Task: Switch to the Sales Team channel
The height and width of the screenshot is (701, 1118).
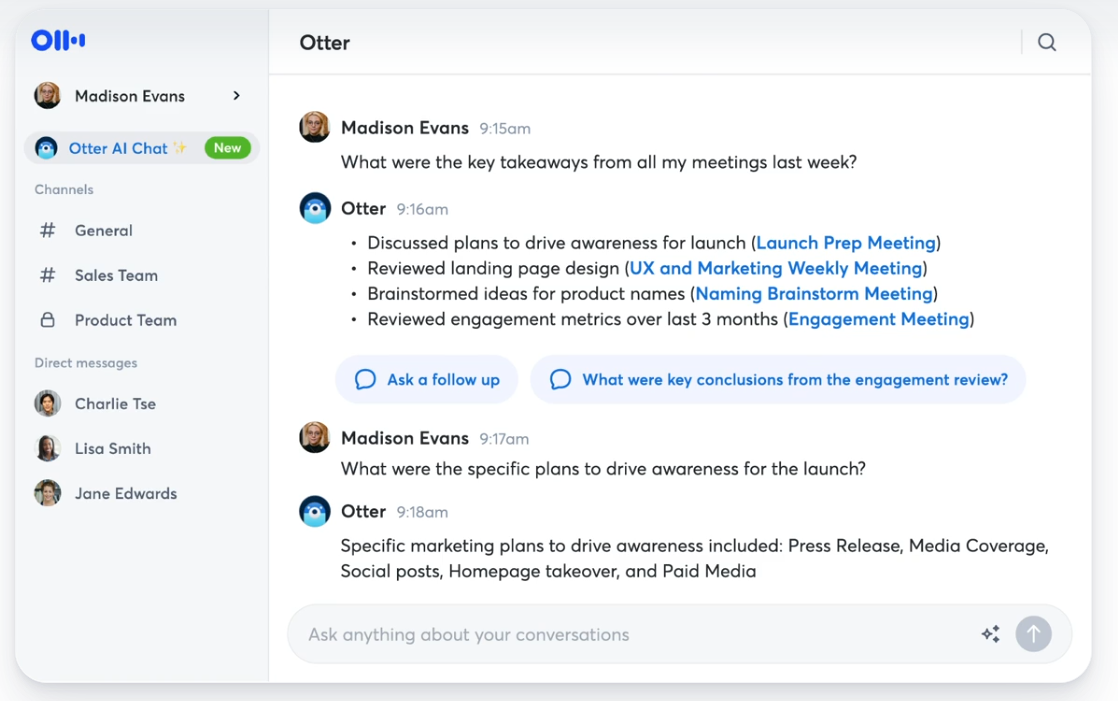Action: pos(116,275)
